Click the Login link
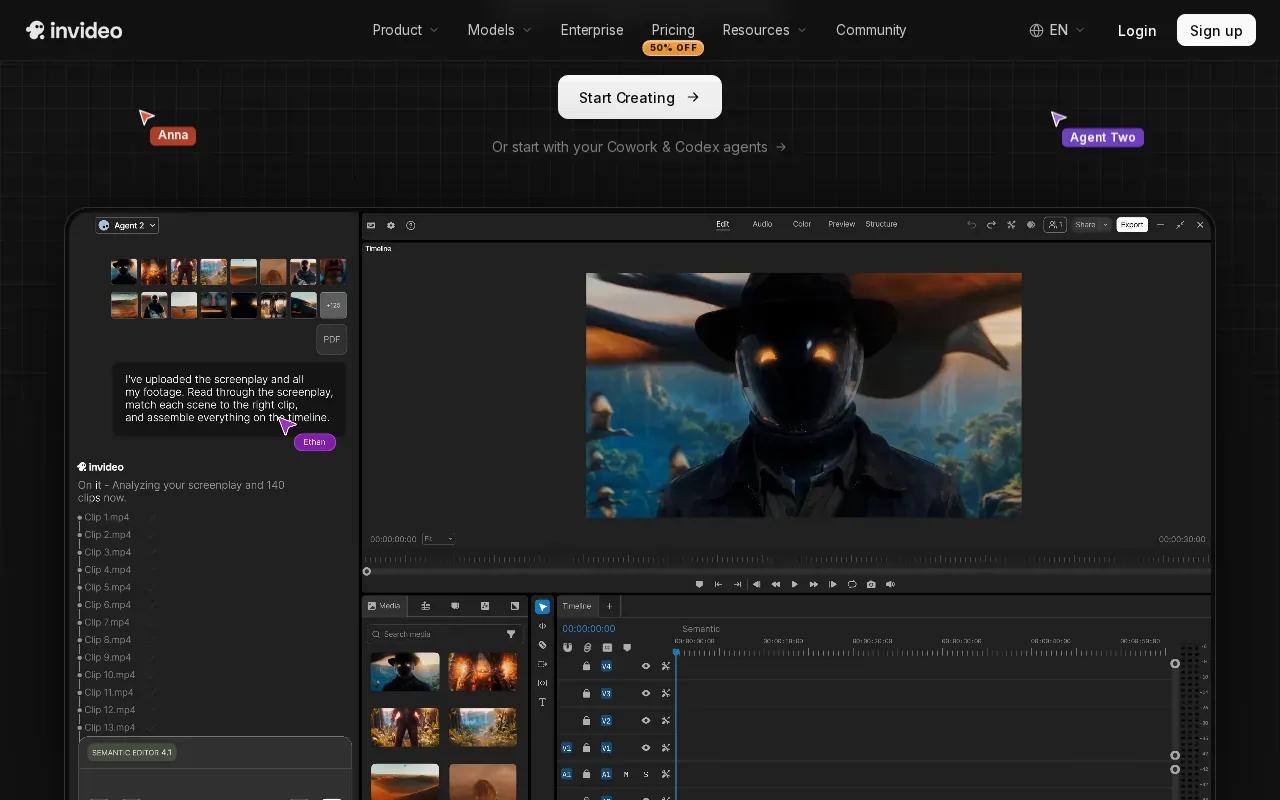 (1137, 30)
